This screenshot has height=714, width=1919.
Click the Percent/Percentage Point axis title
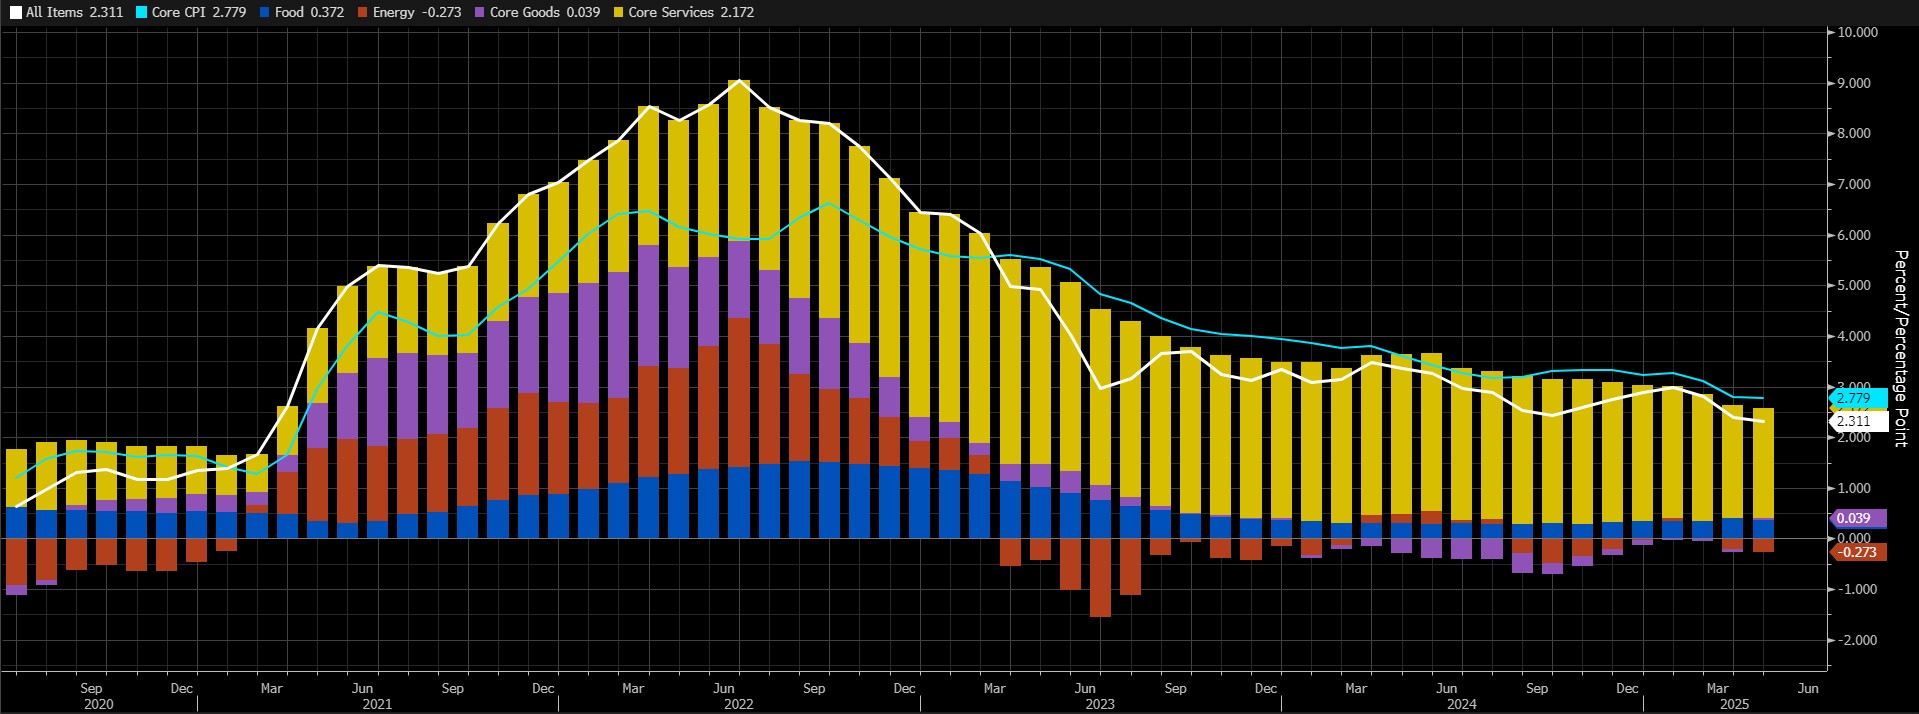(1901, 349)
